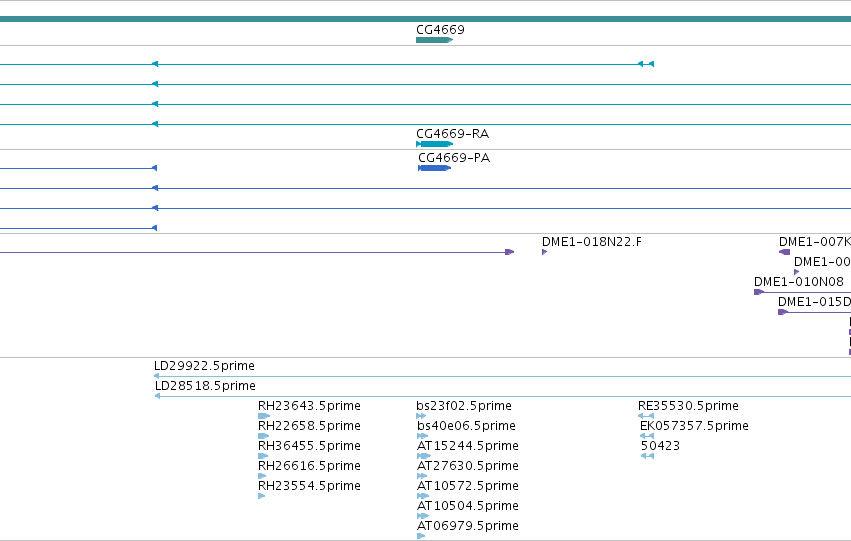851x541 pixels.
Task: Select the LD28518.5prime label
Action: [x=205, y=386]
